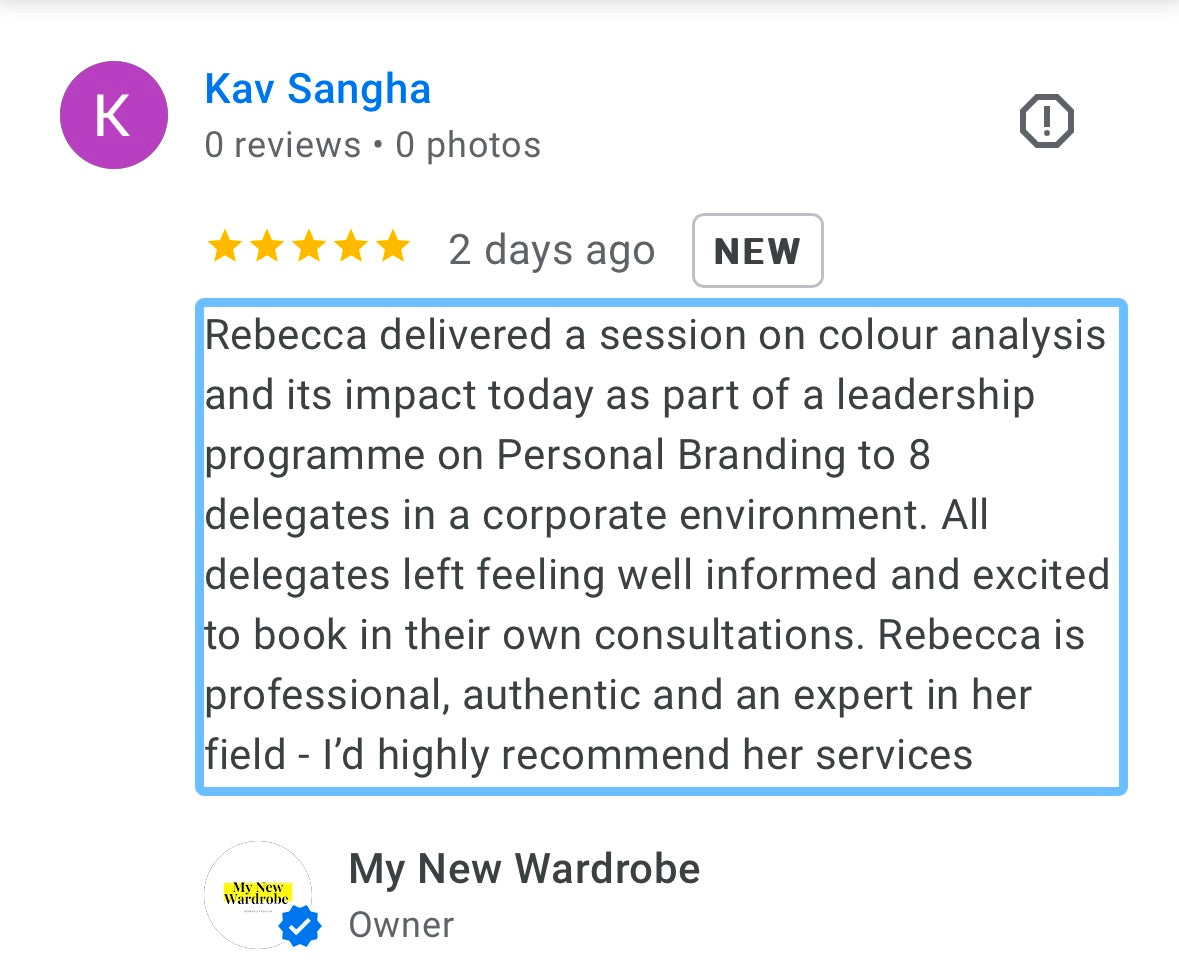This screenshot has width=1179, height=980.
Task: Select the third star in rating
Action: click(x=308, y=247)
